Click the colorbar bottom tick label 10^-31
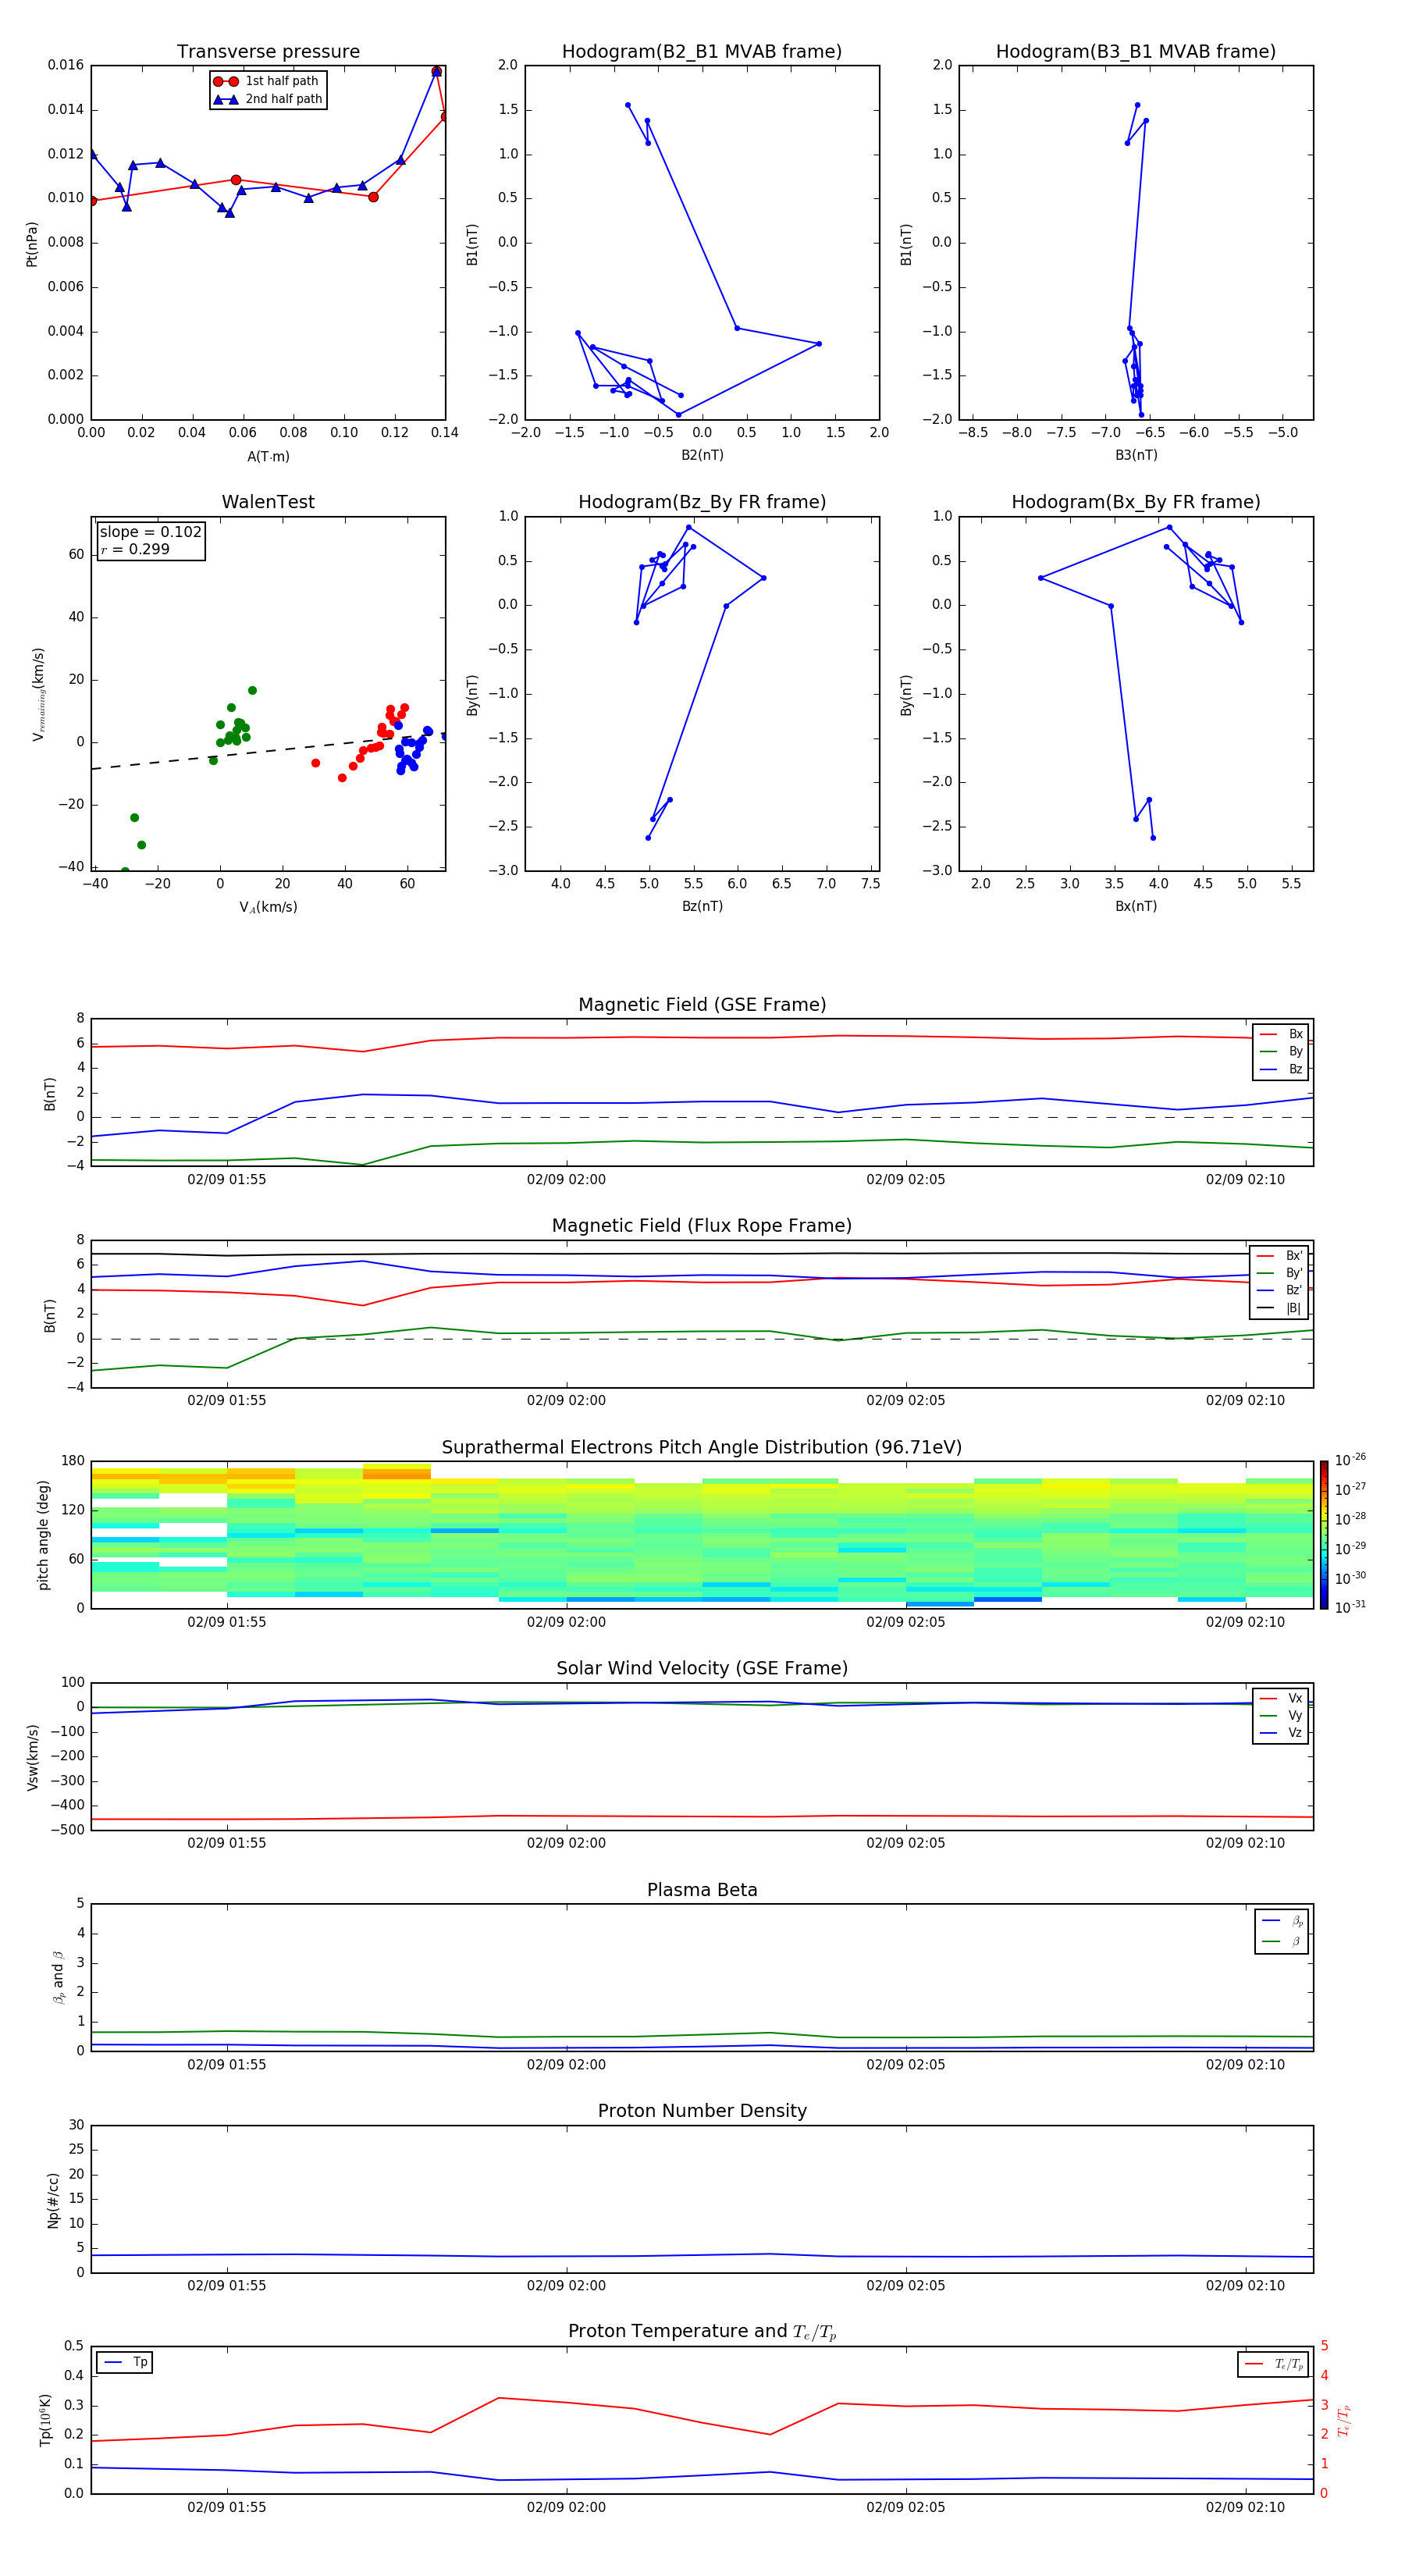Viewport: 1405px width, 2576px height. click(x=1350, y=1607)
